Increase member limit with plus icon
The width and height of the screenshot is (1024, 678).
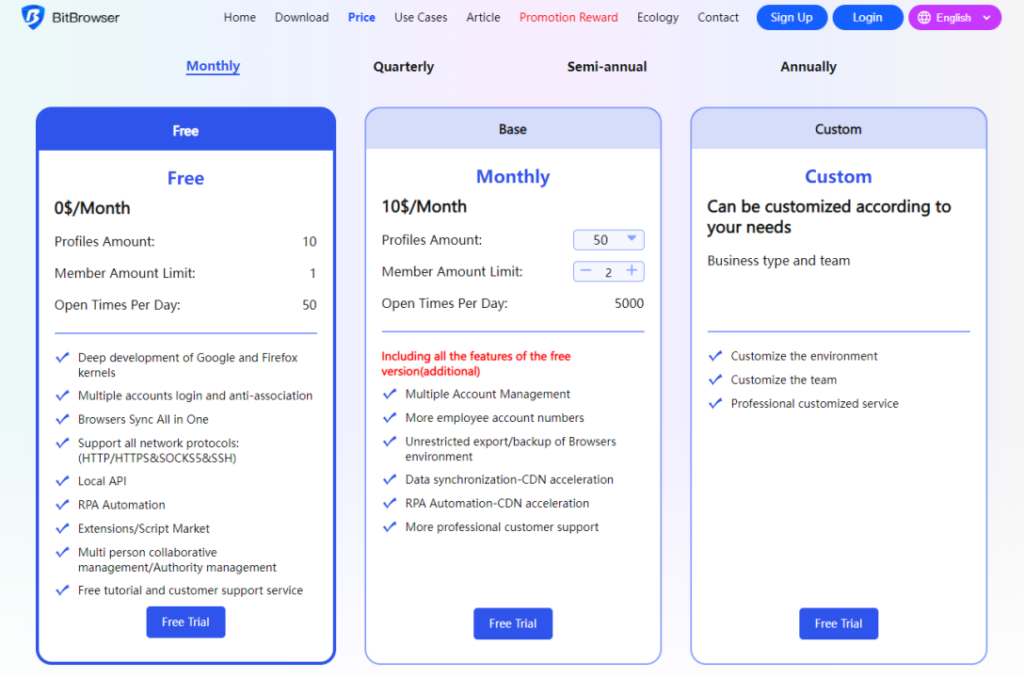632,270
